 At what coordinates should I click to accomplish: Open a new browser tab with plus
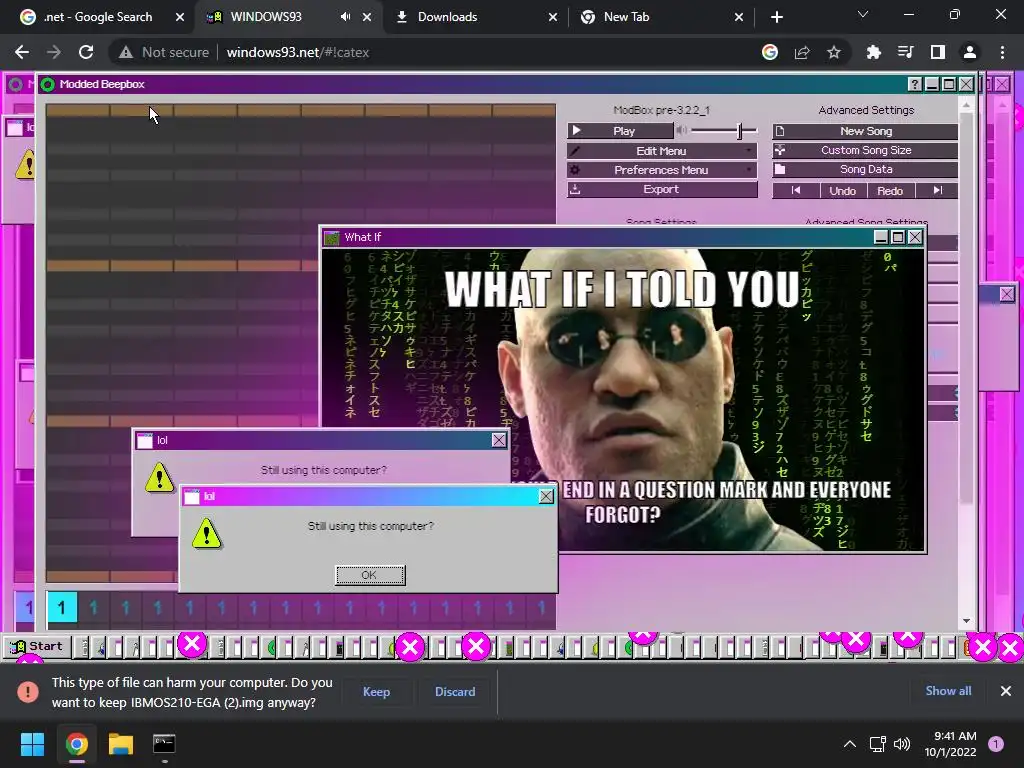pyautogui.click(x=776, y=17)
